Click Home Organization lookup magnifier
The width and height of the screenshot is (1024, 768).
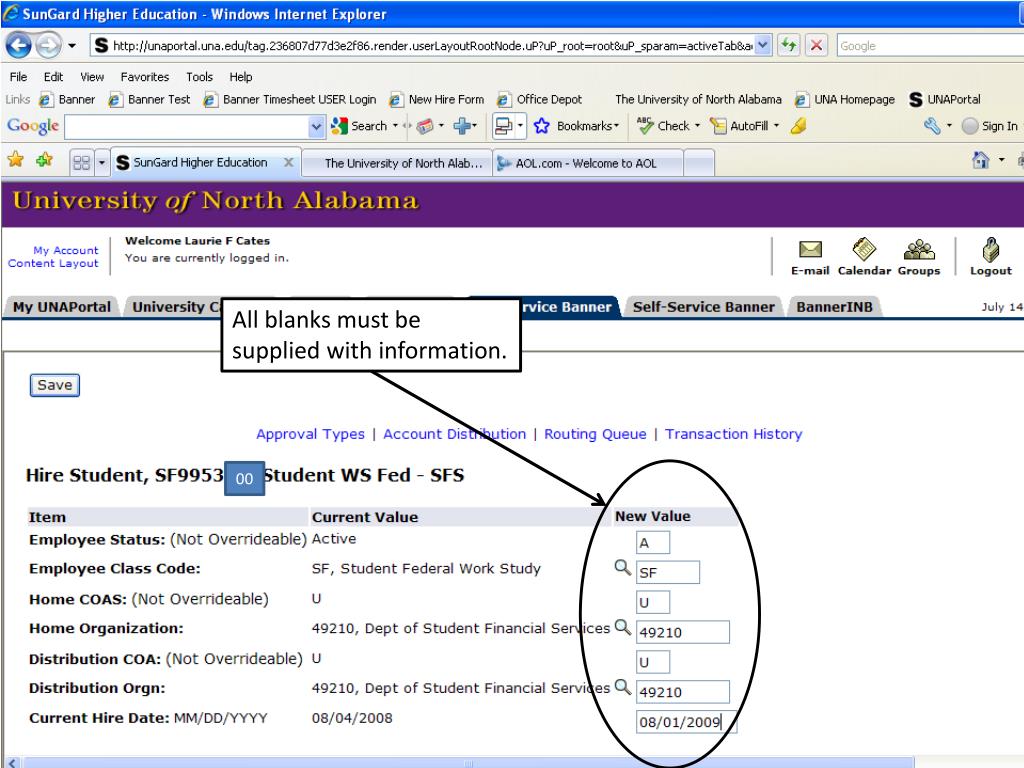[x=622, y=628]
